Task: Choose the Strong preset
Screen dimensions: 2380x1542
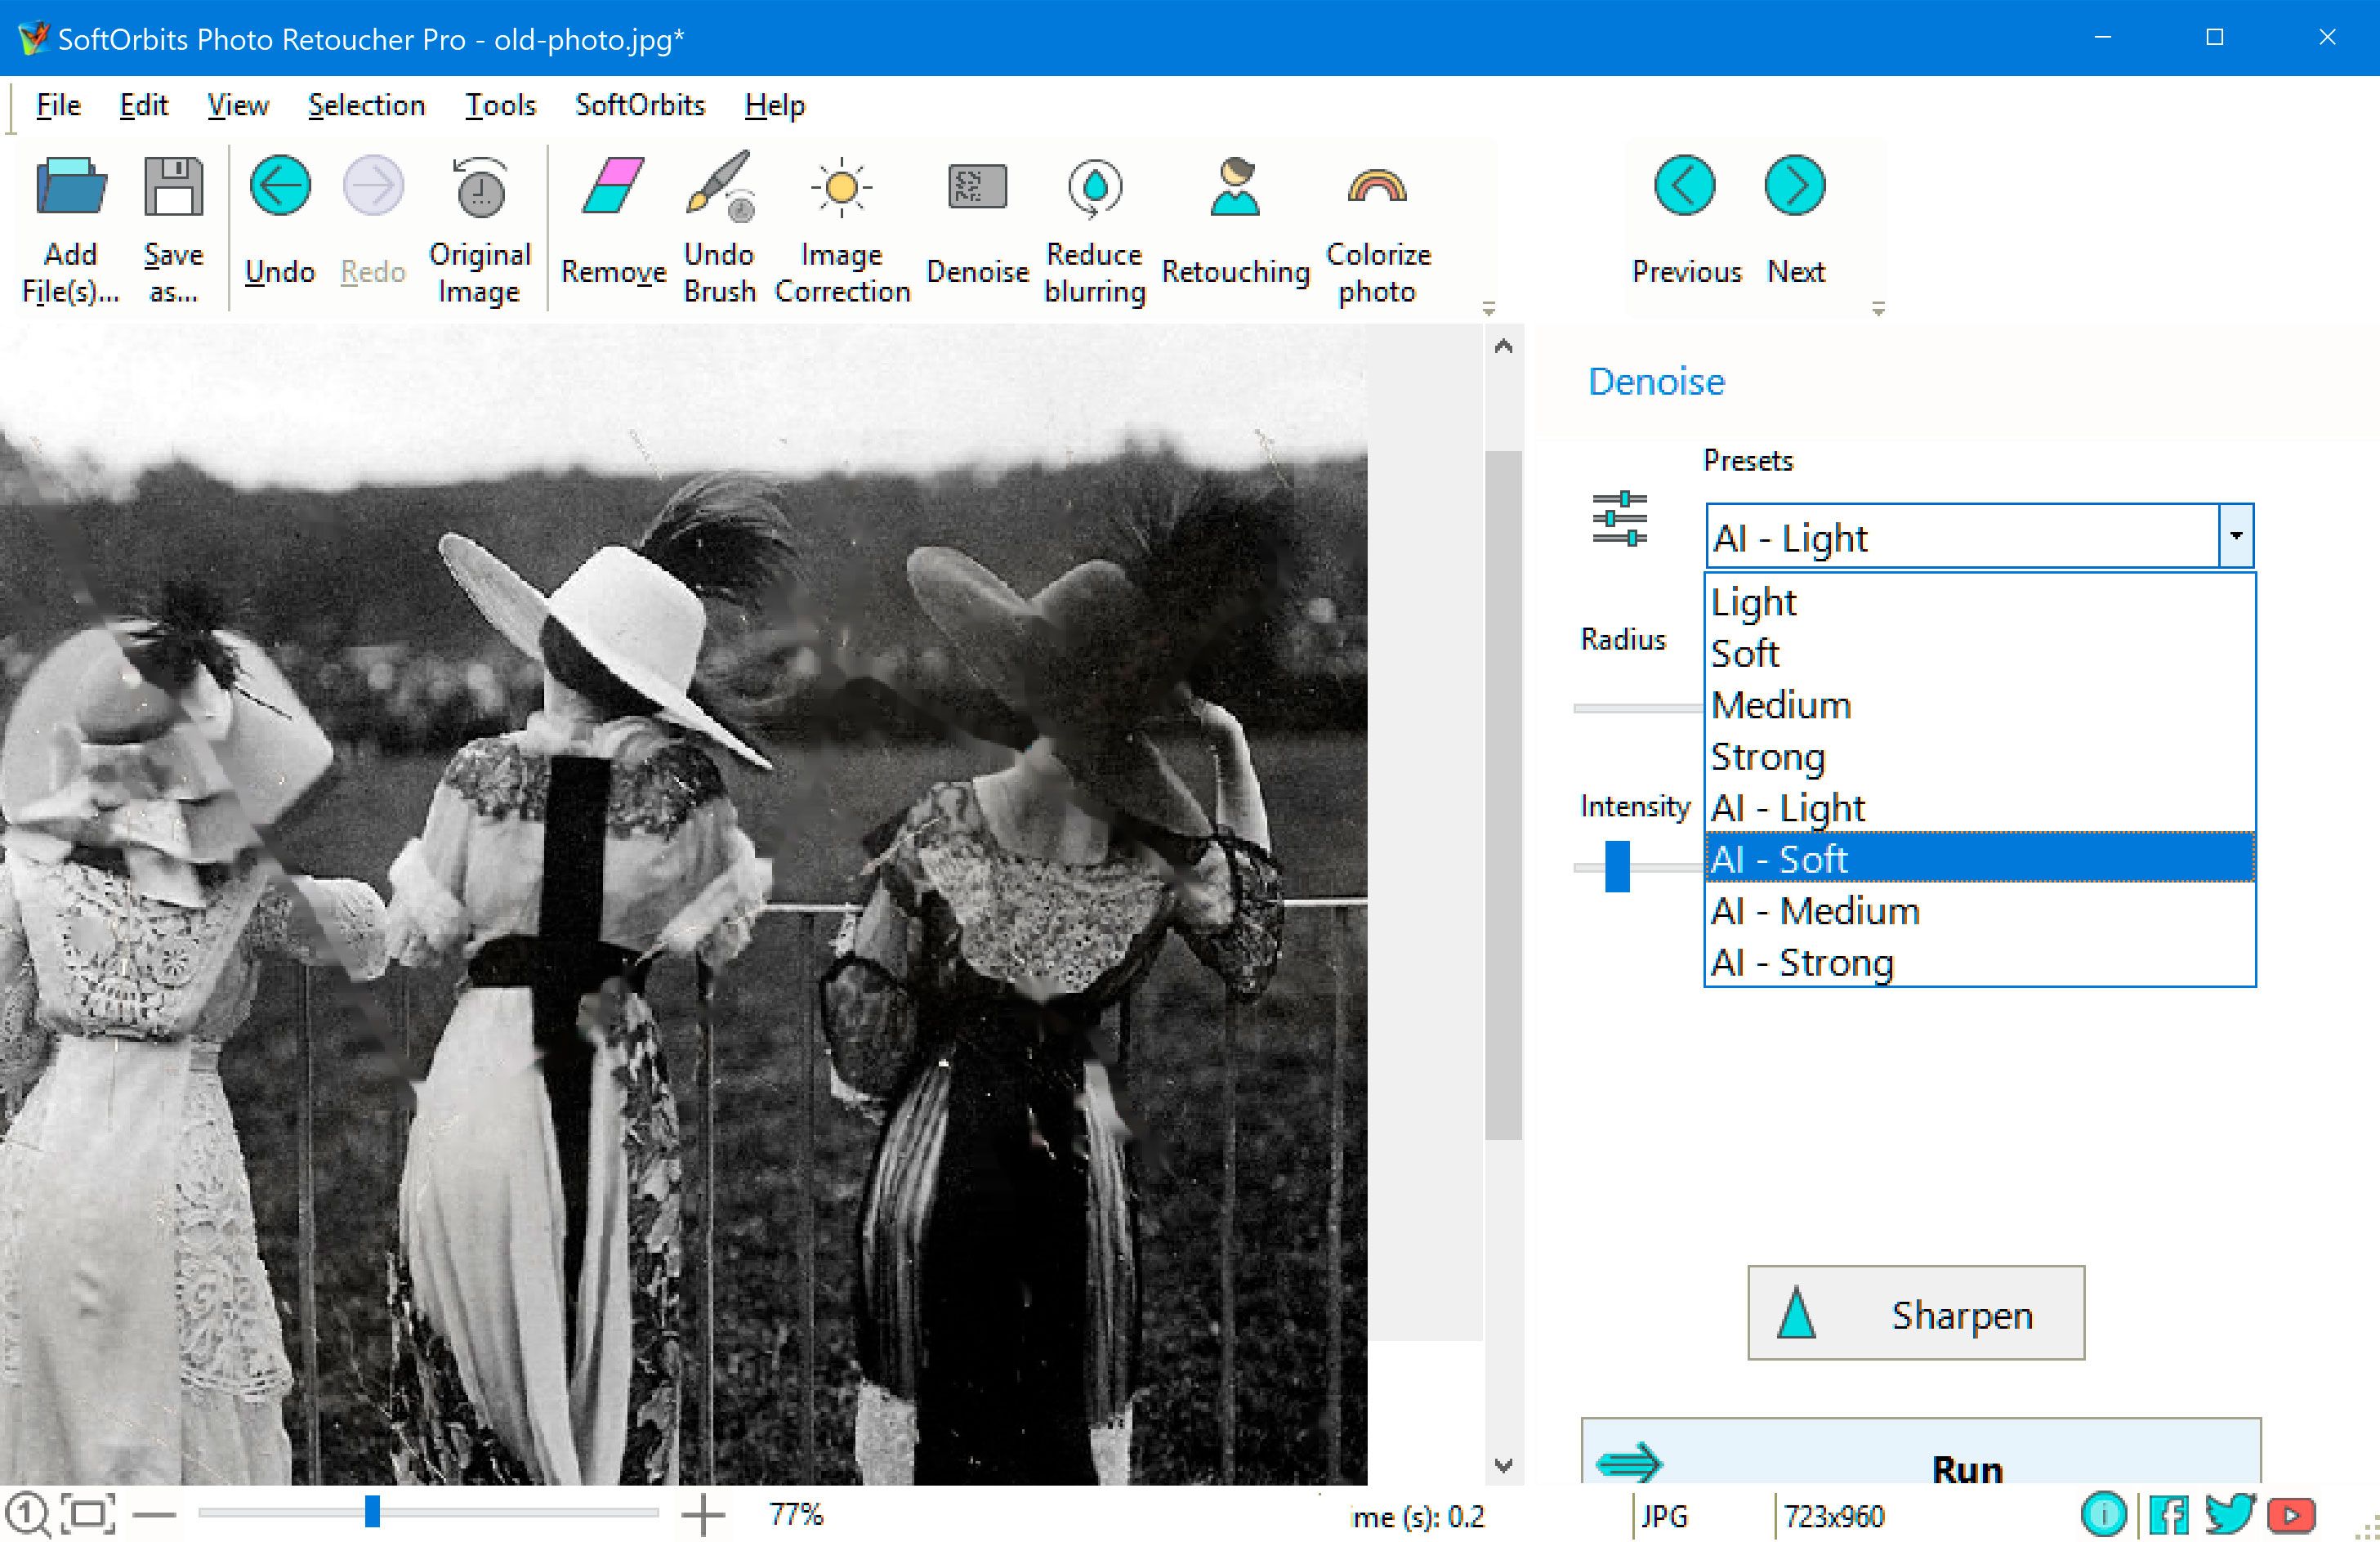Action: [1980, 756]
